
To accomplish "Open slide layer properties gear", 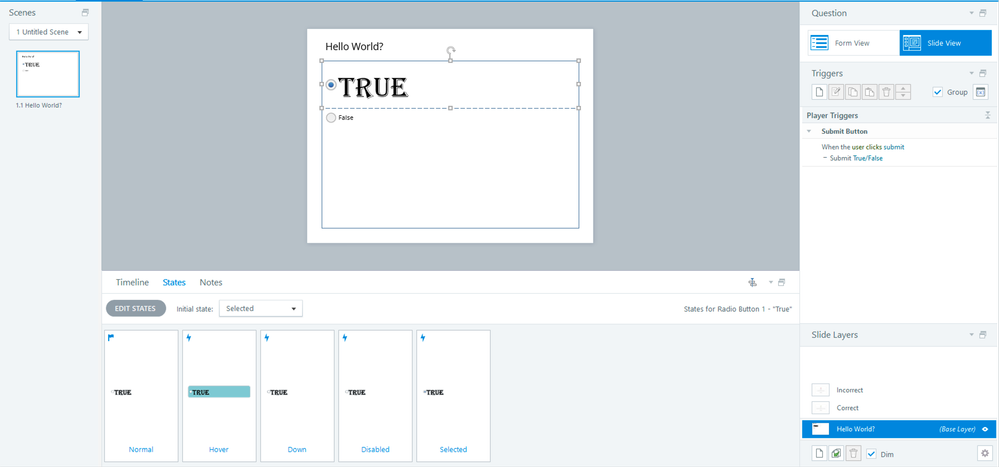I will point(985,453).
